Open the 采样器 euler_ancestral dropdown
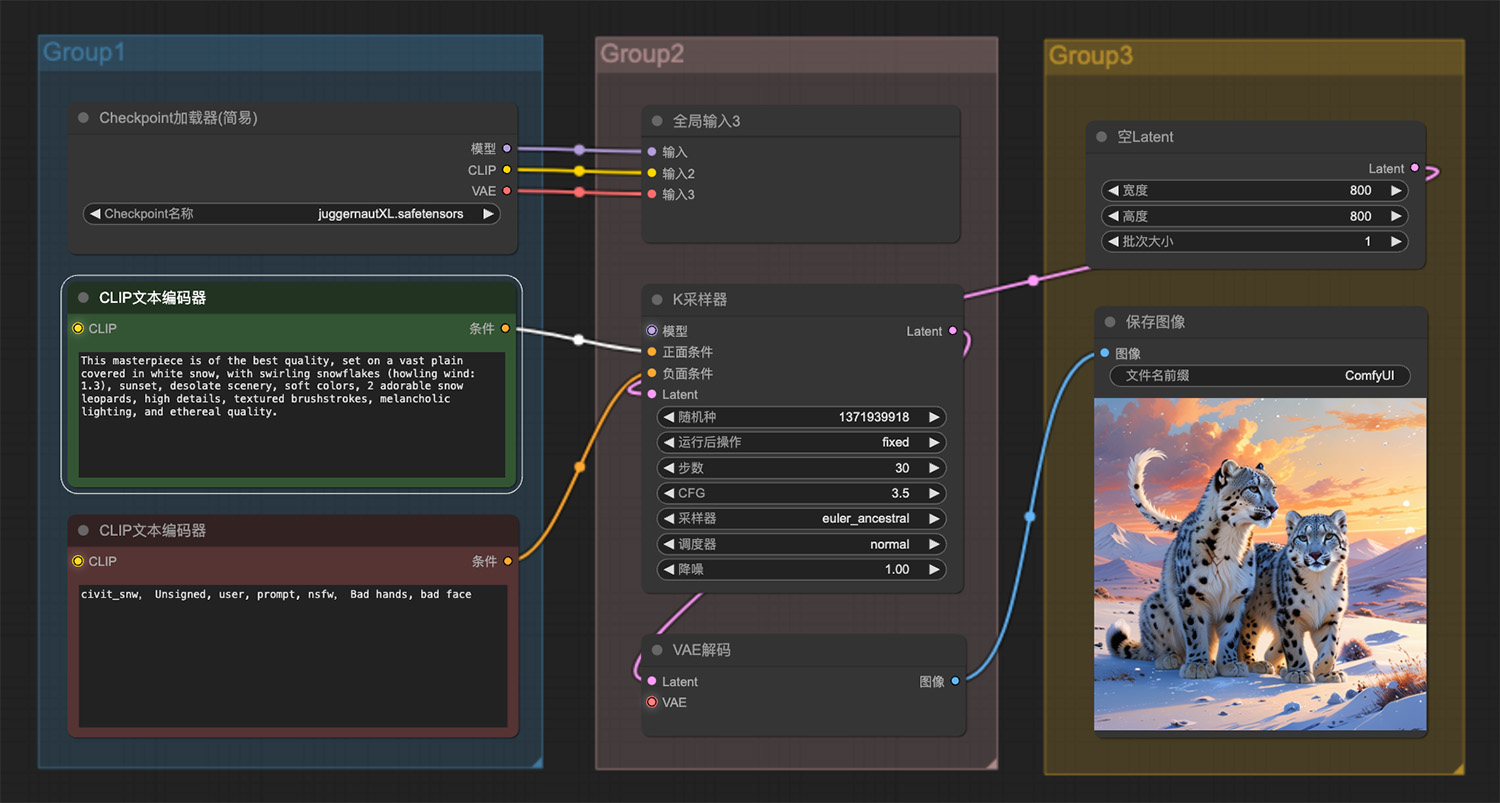1500x803 pixels. pyautogui.click(x=801, y=519)
